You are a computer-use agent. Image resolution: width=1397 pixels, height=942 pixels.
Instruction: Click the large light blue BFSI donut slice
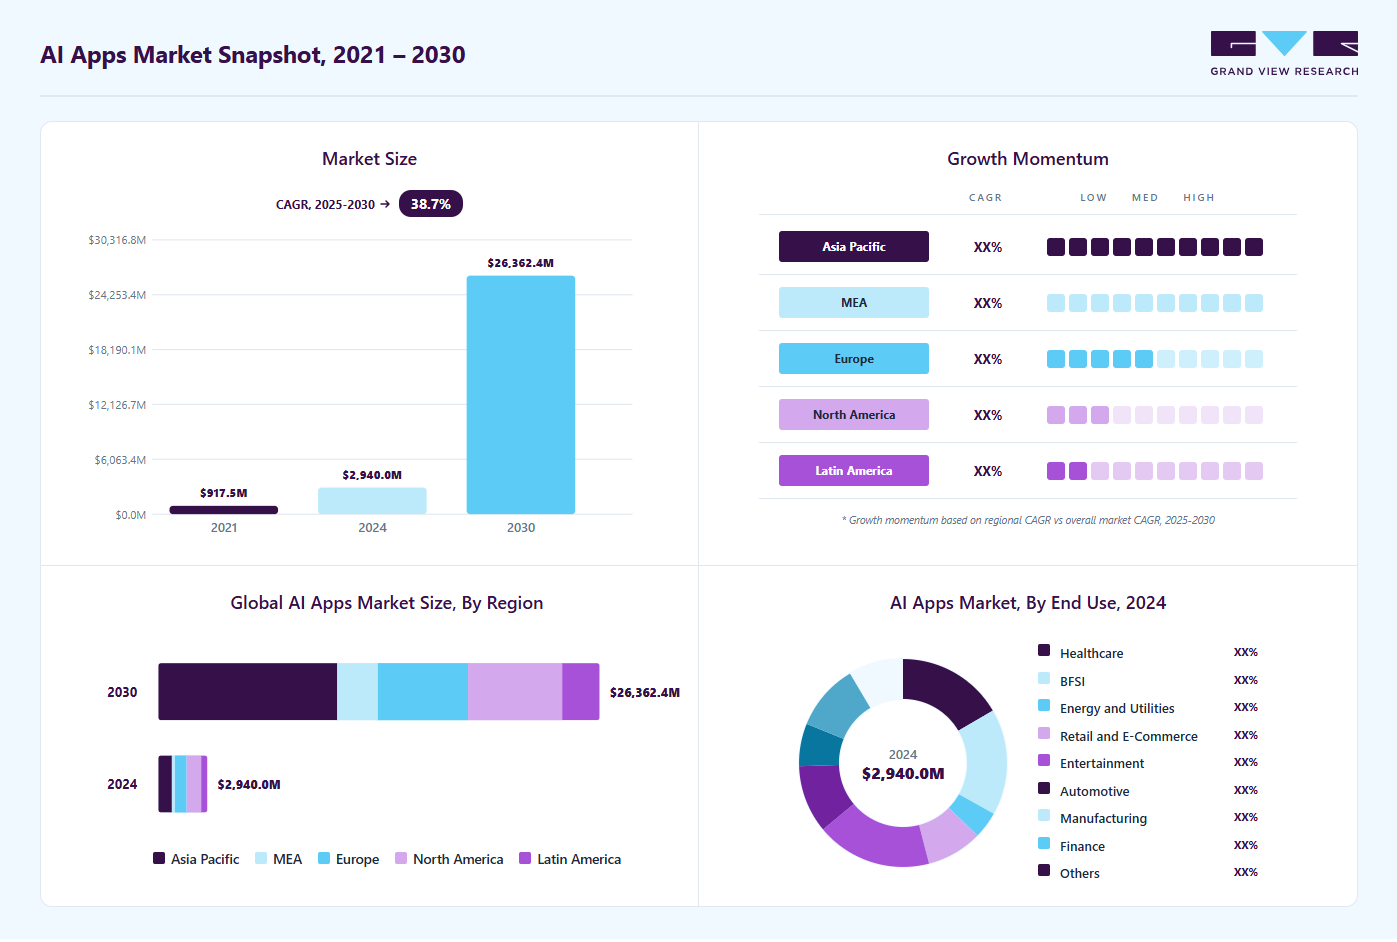[988, 762]
